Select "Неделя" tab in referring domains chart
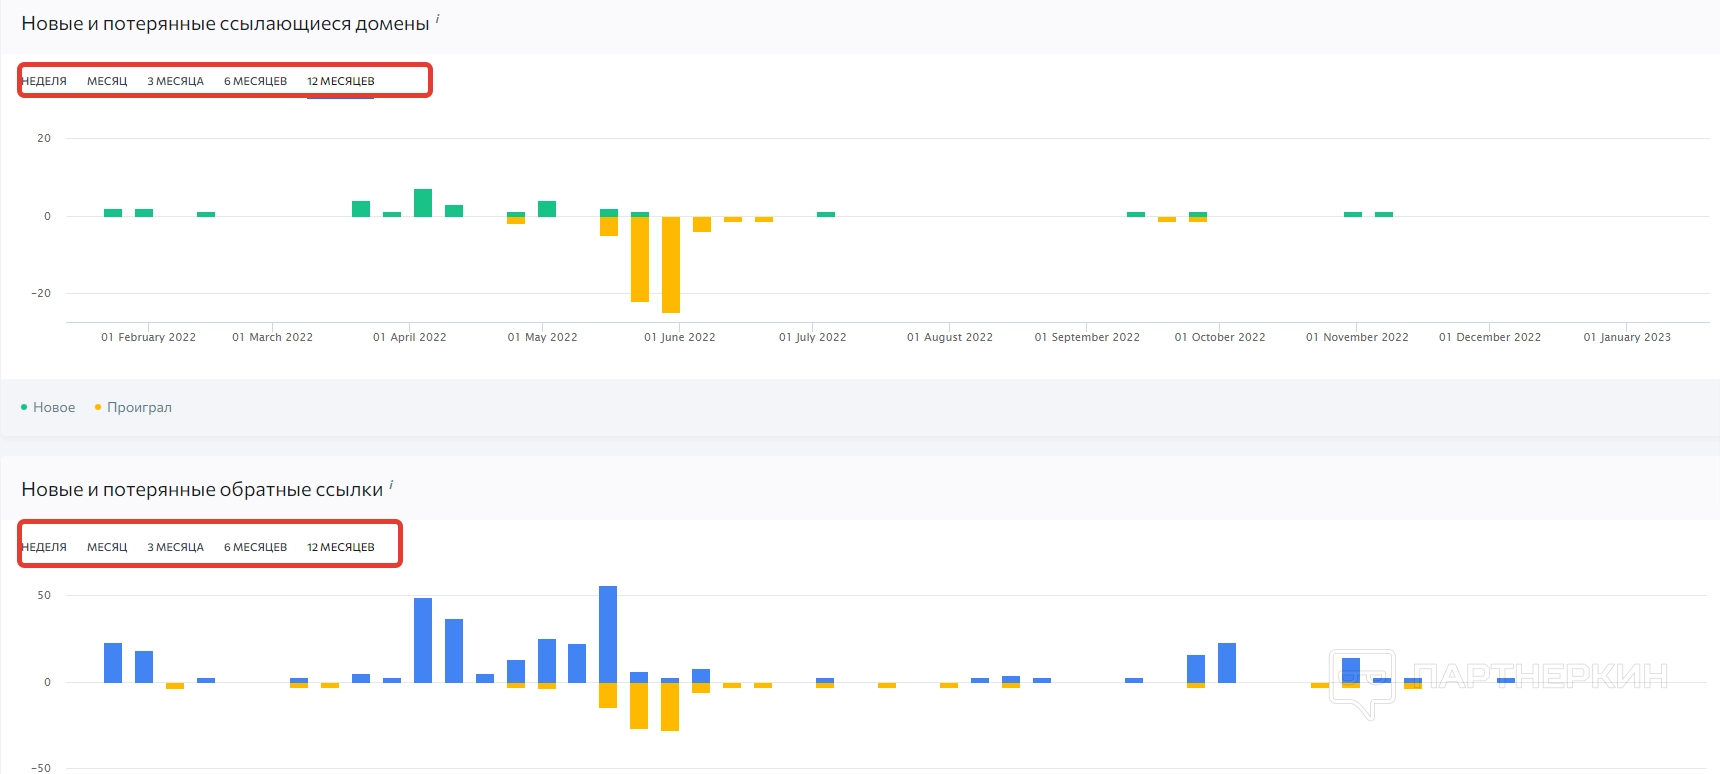Screen dimensions: 1720x774 tap(44, 81)
